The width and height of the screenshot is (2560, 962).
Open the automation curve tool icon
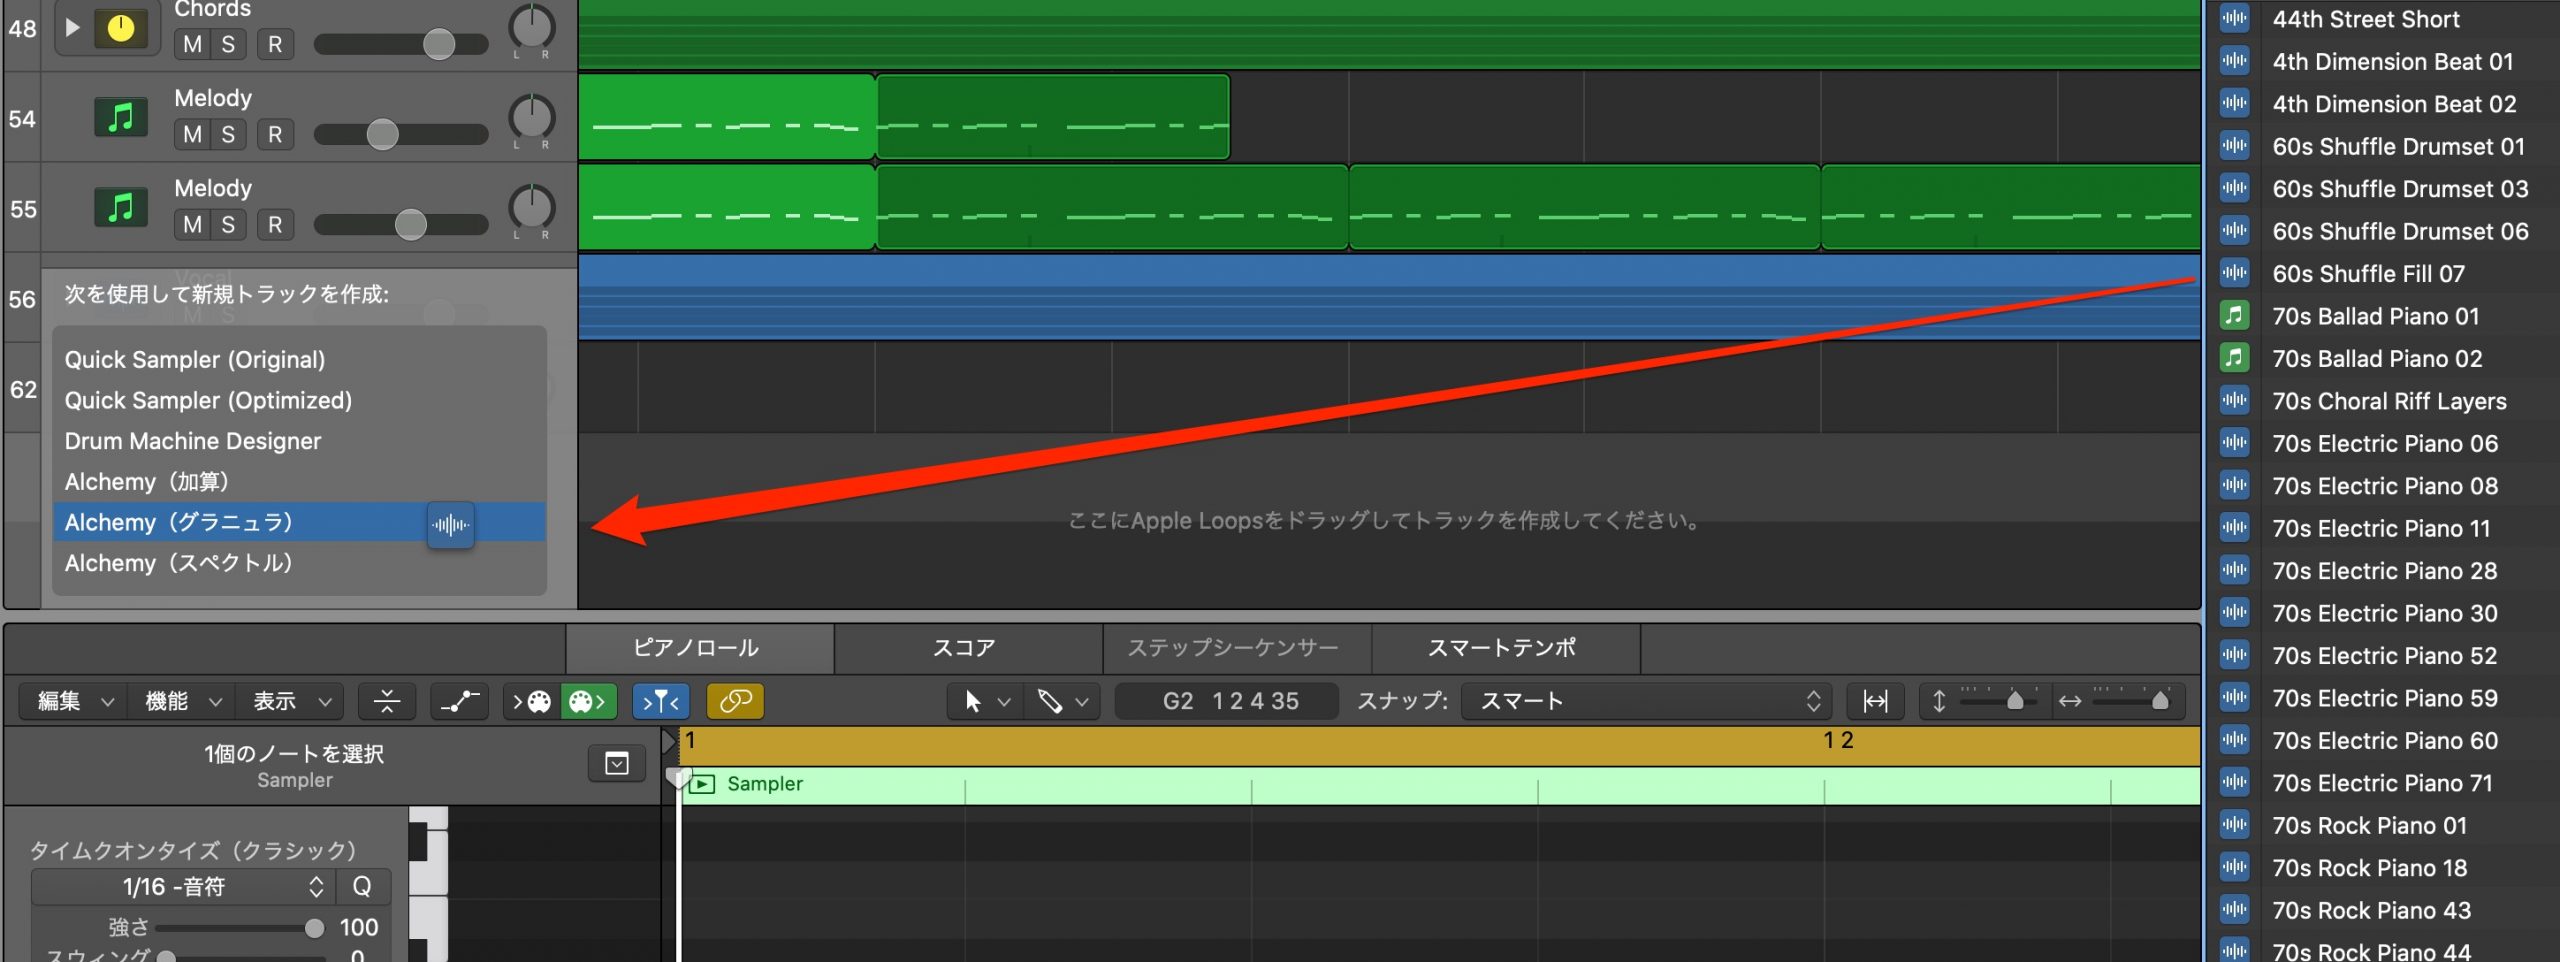[x=460, y=701]
